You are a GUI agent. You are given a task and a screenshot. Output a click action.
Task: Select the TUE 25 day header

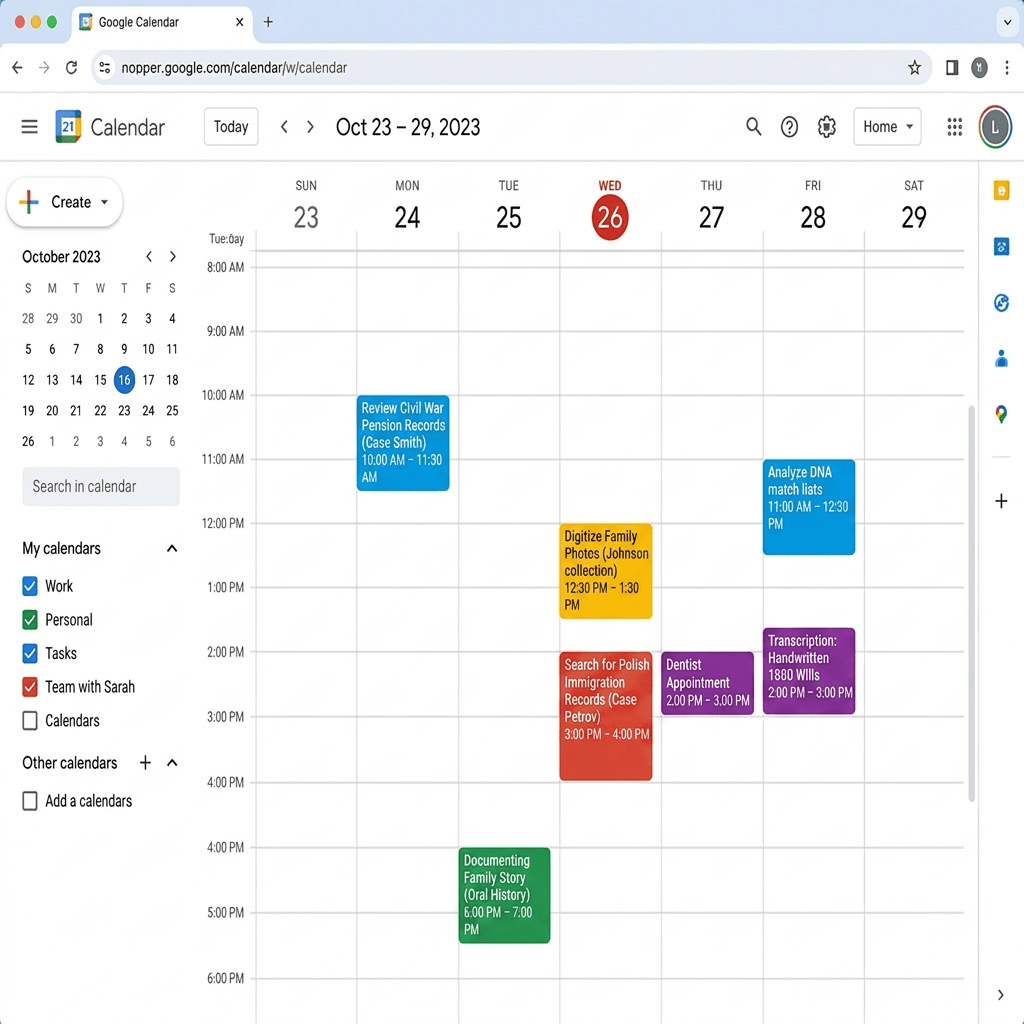tap(509, 205)
